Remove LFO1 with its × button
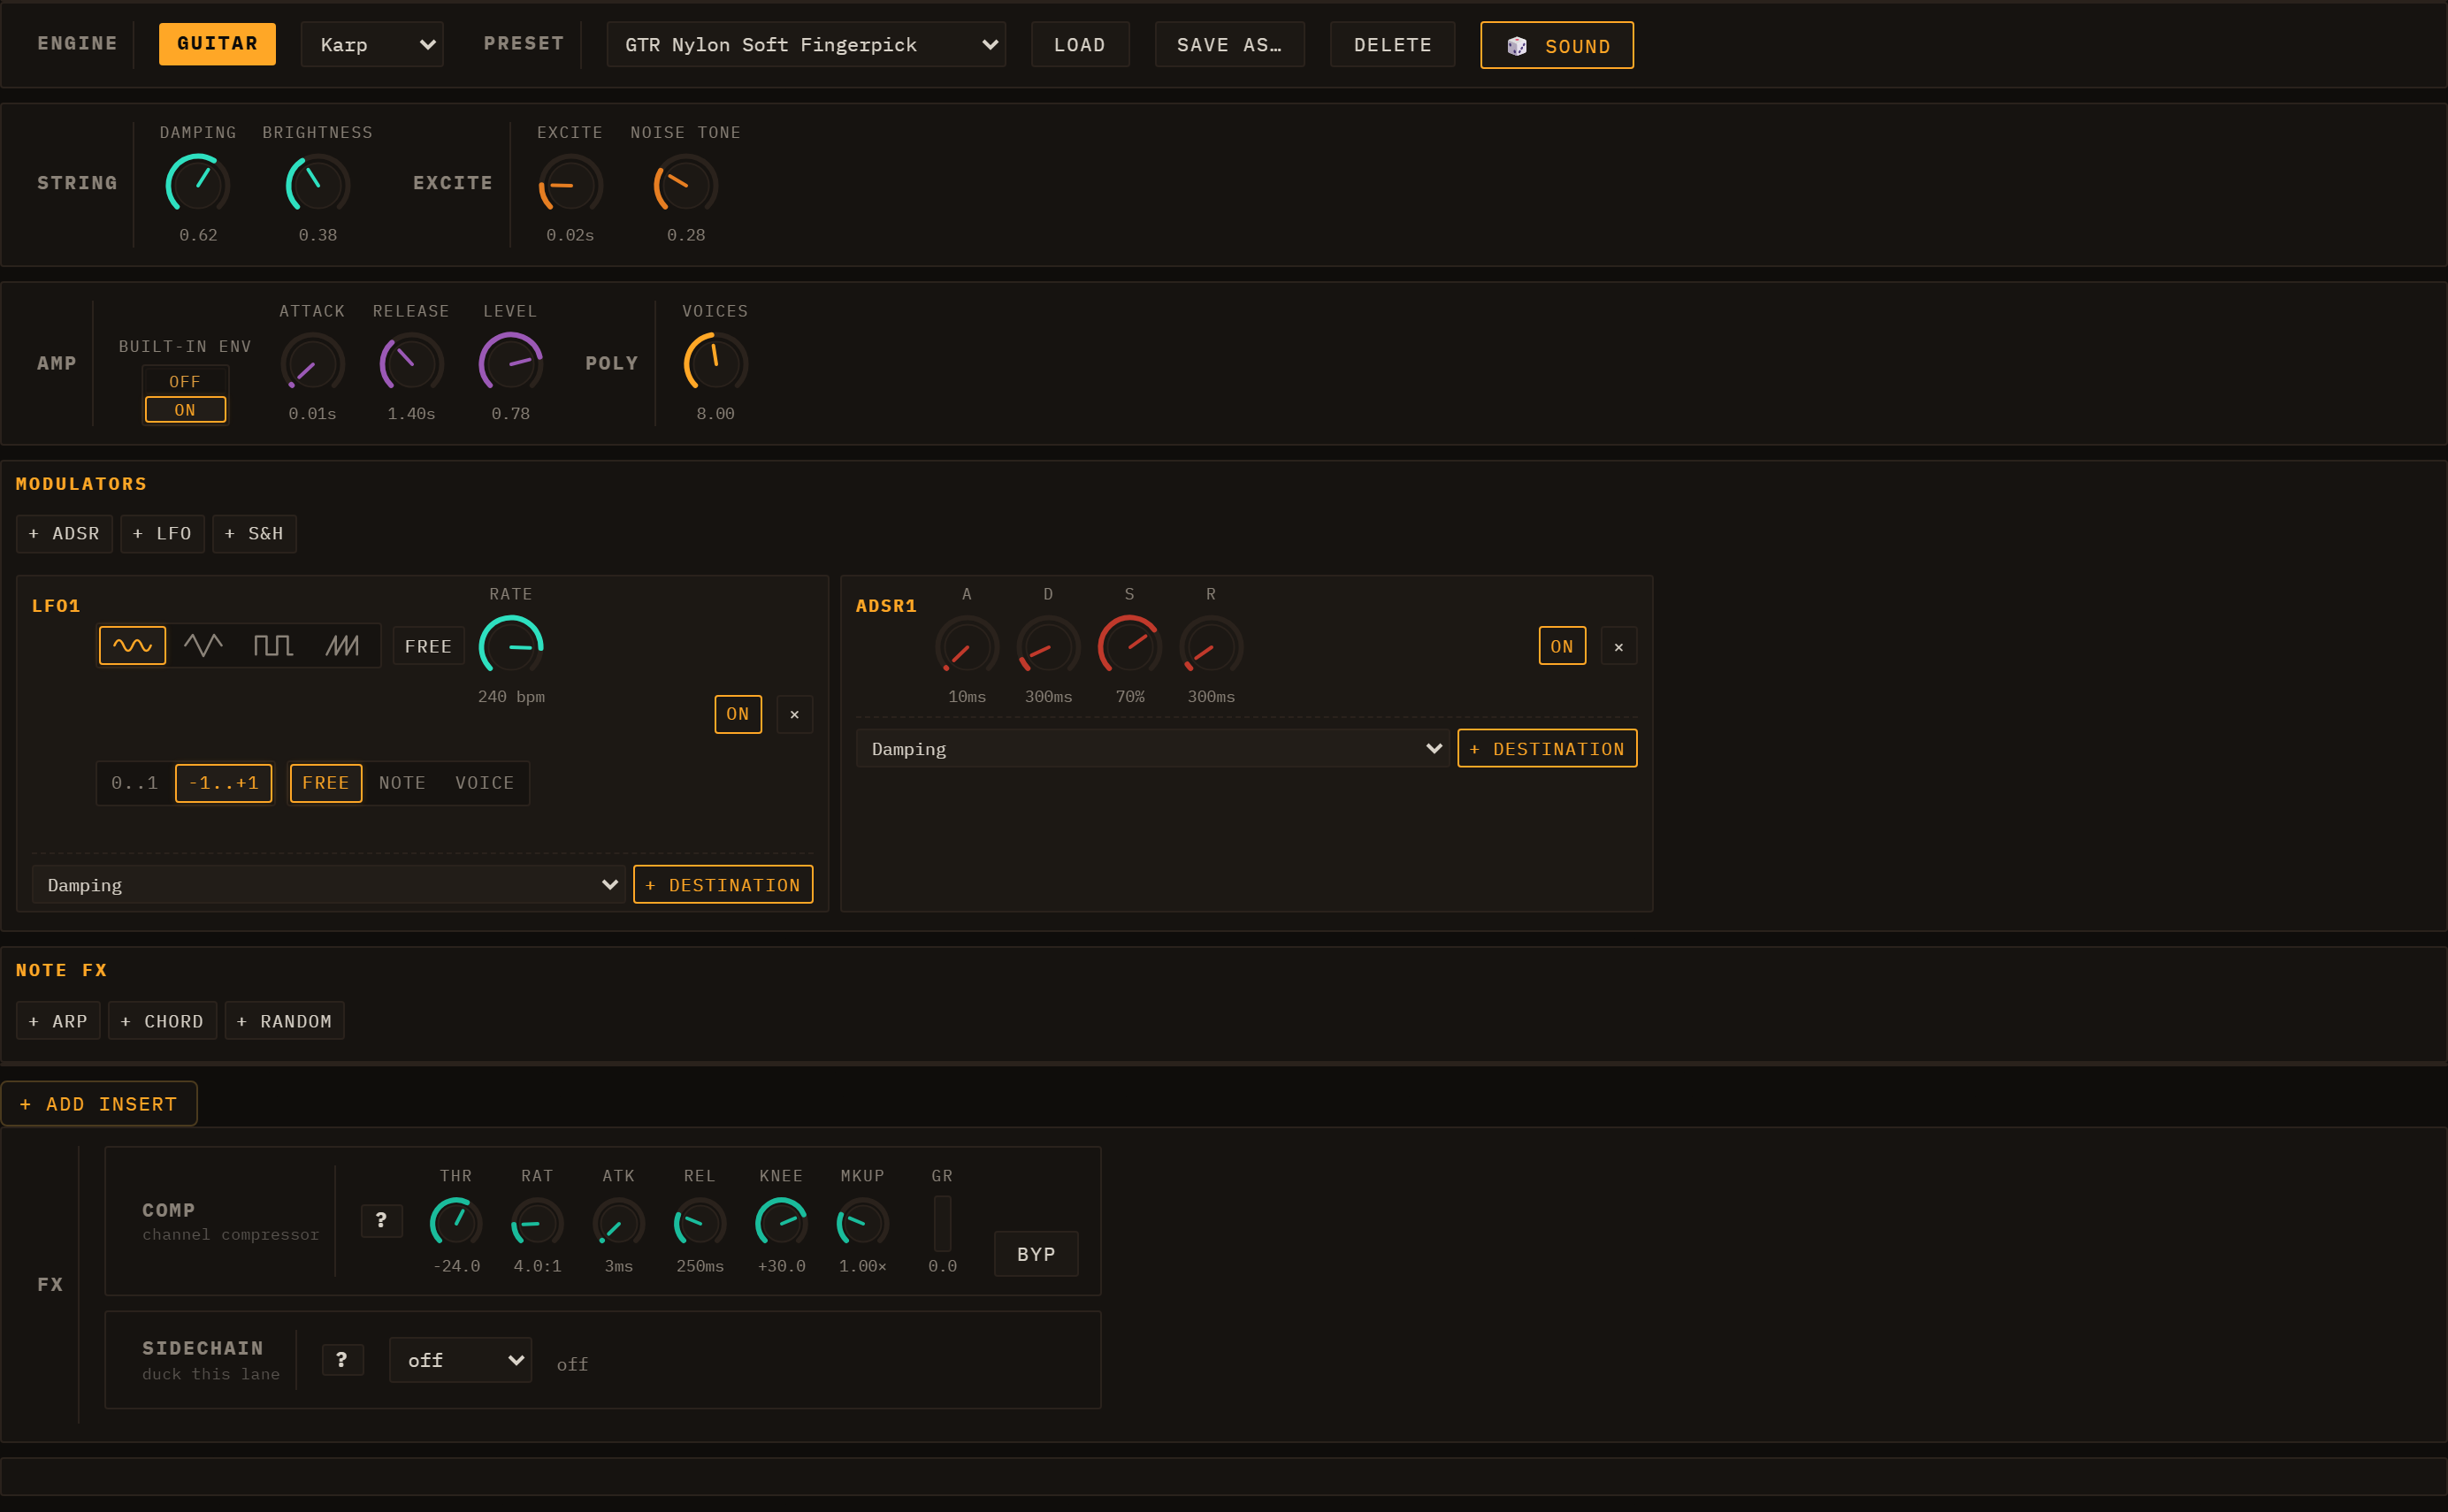 [x=795, y=714]
